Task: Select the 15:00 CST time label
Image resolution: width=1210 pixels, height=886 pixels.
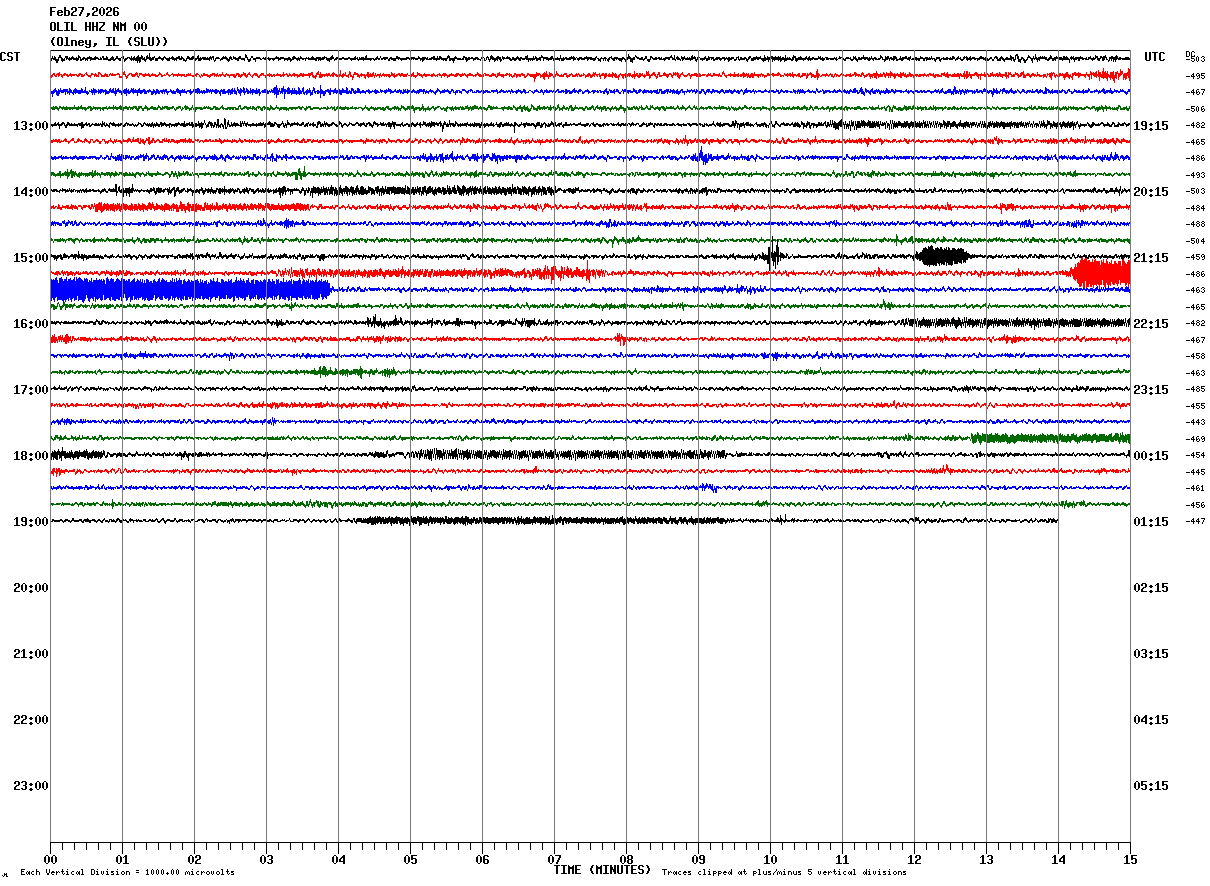Action: coord(31,258)
